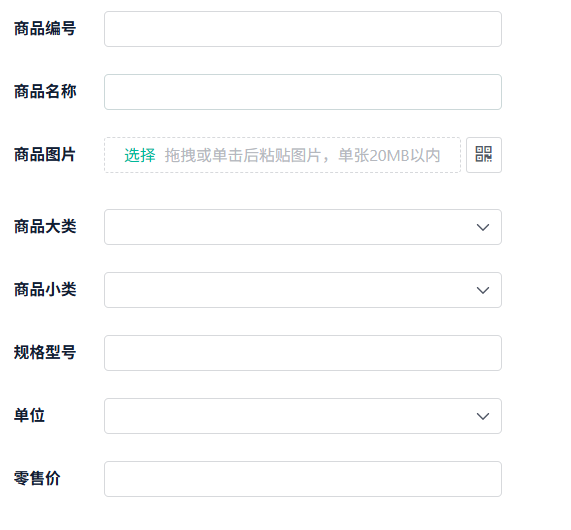Image resolution: width=571 pixels, height=530 pixels.
Task: Click the 零售价 field label
Action: [37, 478]
